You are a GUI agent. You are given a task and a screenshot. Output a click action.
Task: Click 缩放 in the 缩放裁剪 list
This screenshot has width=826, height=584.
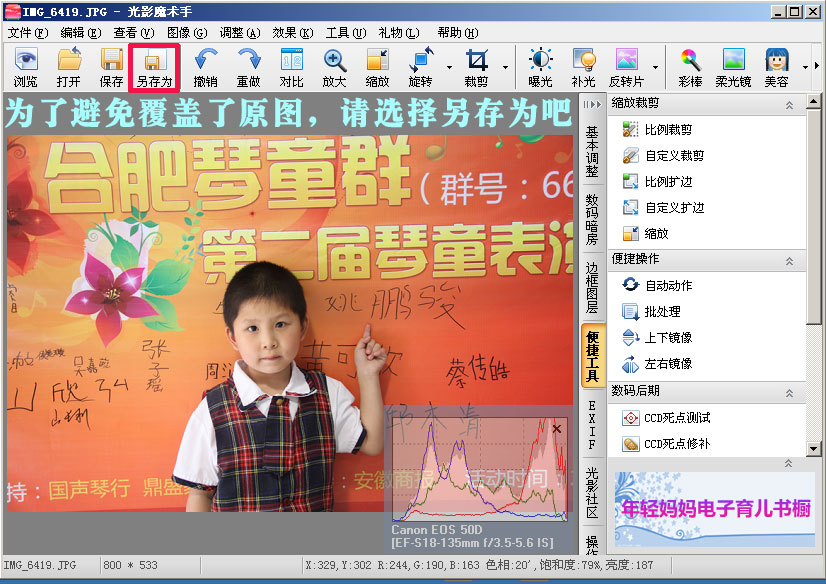[645, 233]
